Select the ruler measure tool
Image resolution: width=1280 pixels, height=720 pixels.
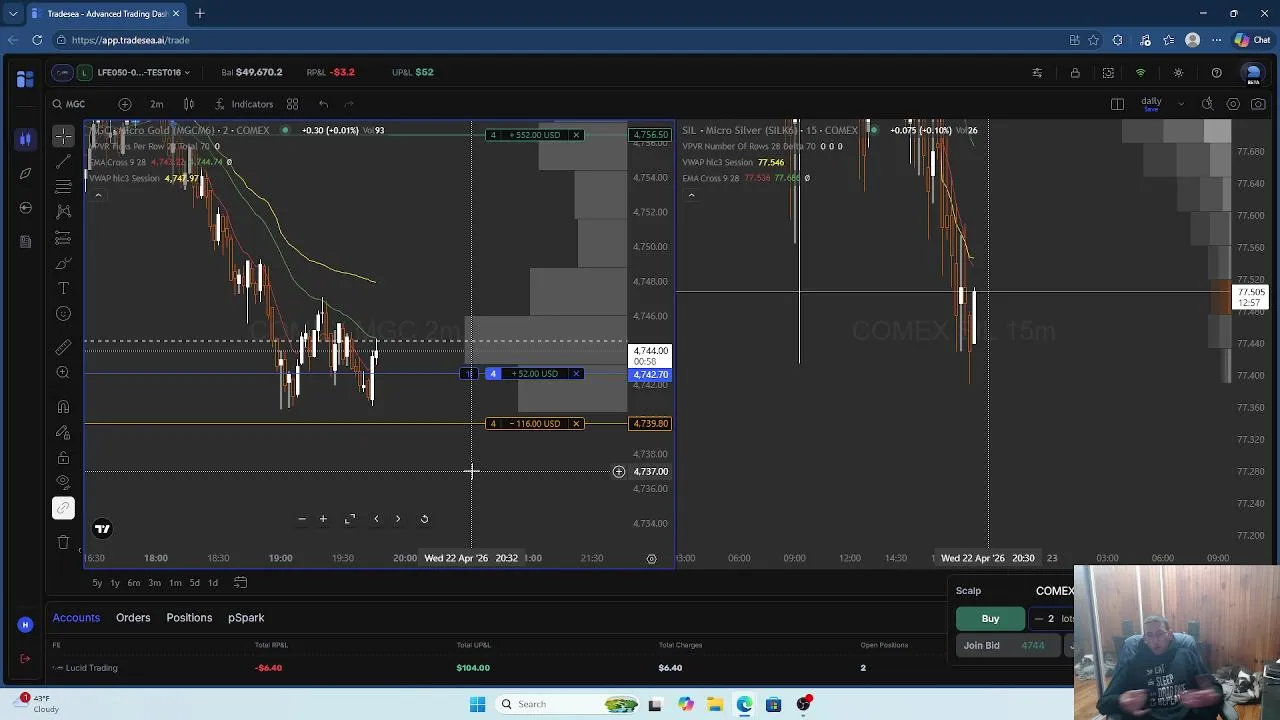pyautogui.click(x=63, y=347)
